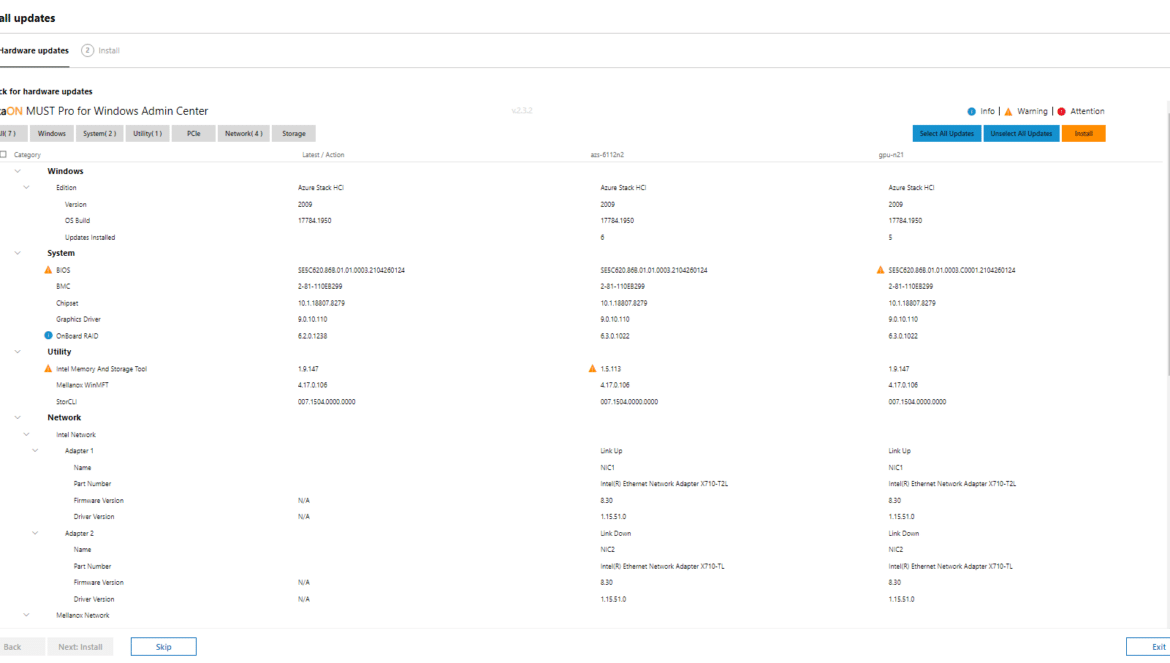Click the BIOS version containing C0001

[x=951, y=270]
